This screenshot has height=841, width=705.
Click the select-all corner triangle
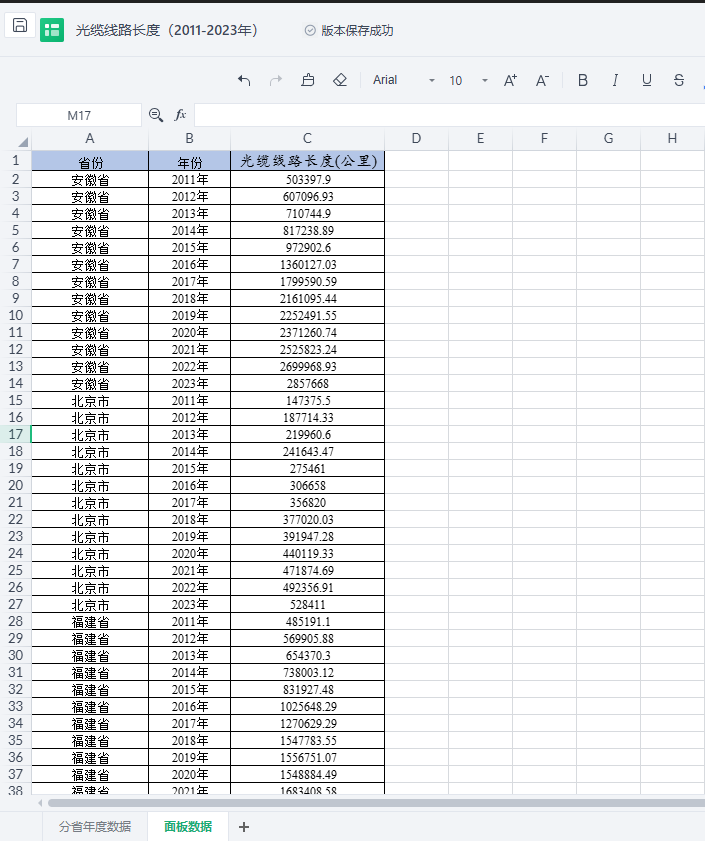(x=23, y=142)
